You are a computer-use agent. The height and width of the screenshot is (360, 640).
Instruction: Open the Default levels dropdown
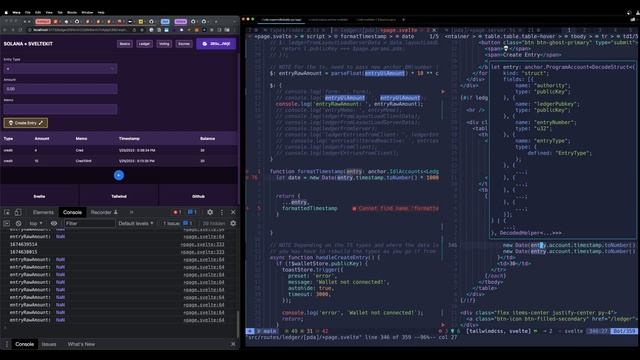point(136,223)
